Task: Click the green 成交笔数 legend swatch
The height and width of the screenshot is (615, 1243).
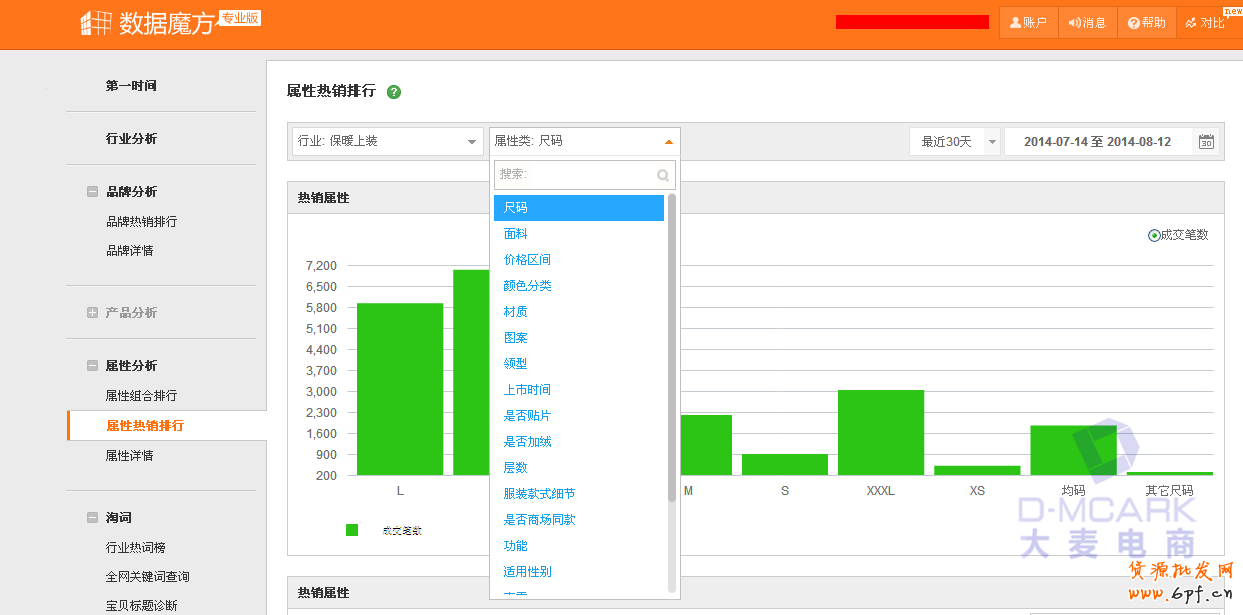Action: coord(352,530)
